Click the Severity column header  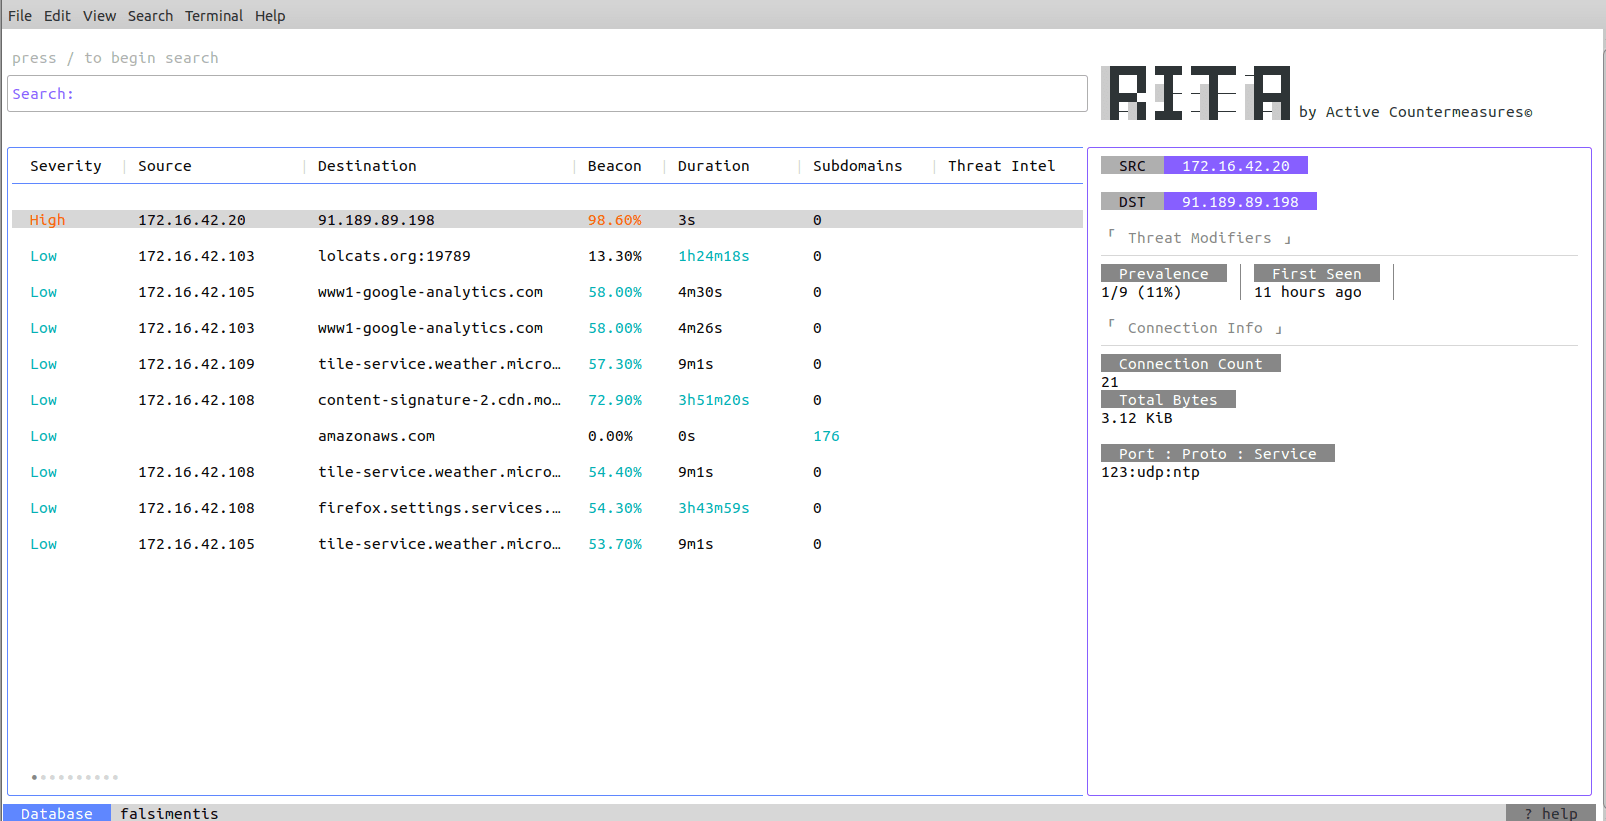66,166
